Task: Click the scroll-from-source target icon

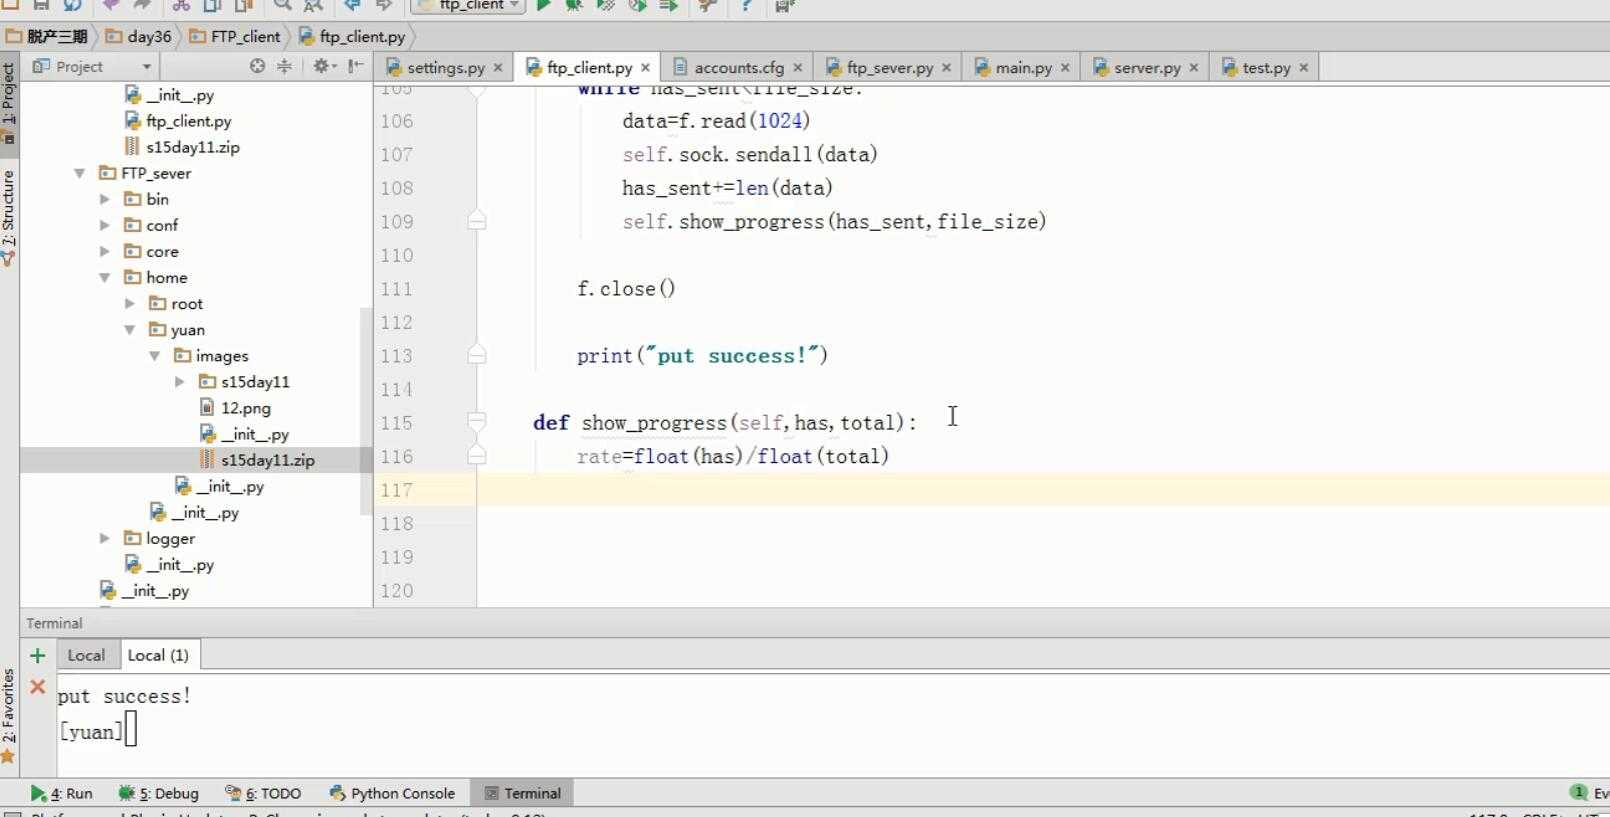Action: 257,66
